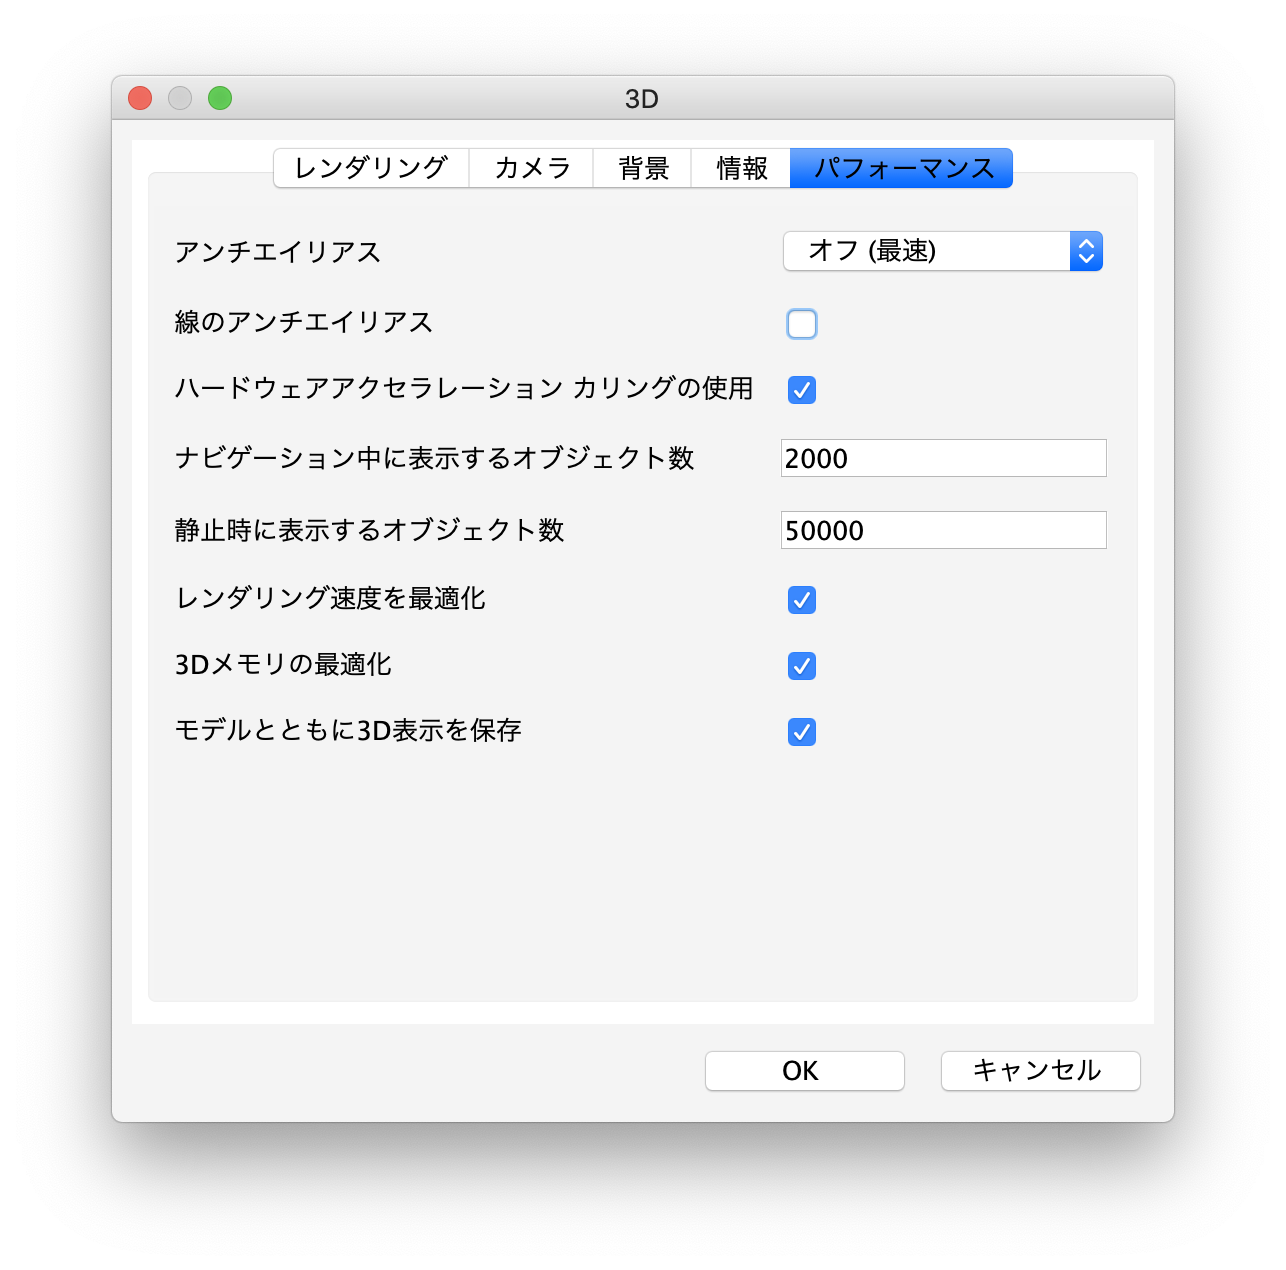The height and width of the screenshot is (1270, 1286).
Task: Click the キャンセル button
Action: [x=1040, y=1071]
